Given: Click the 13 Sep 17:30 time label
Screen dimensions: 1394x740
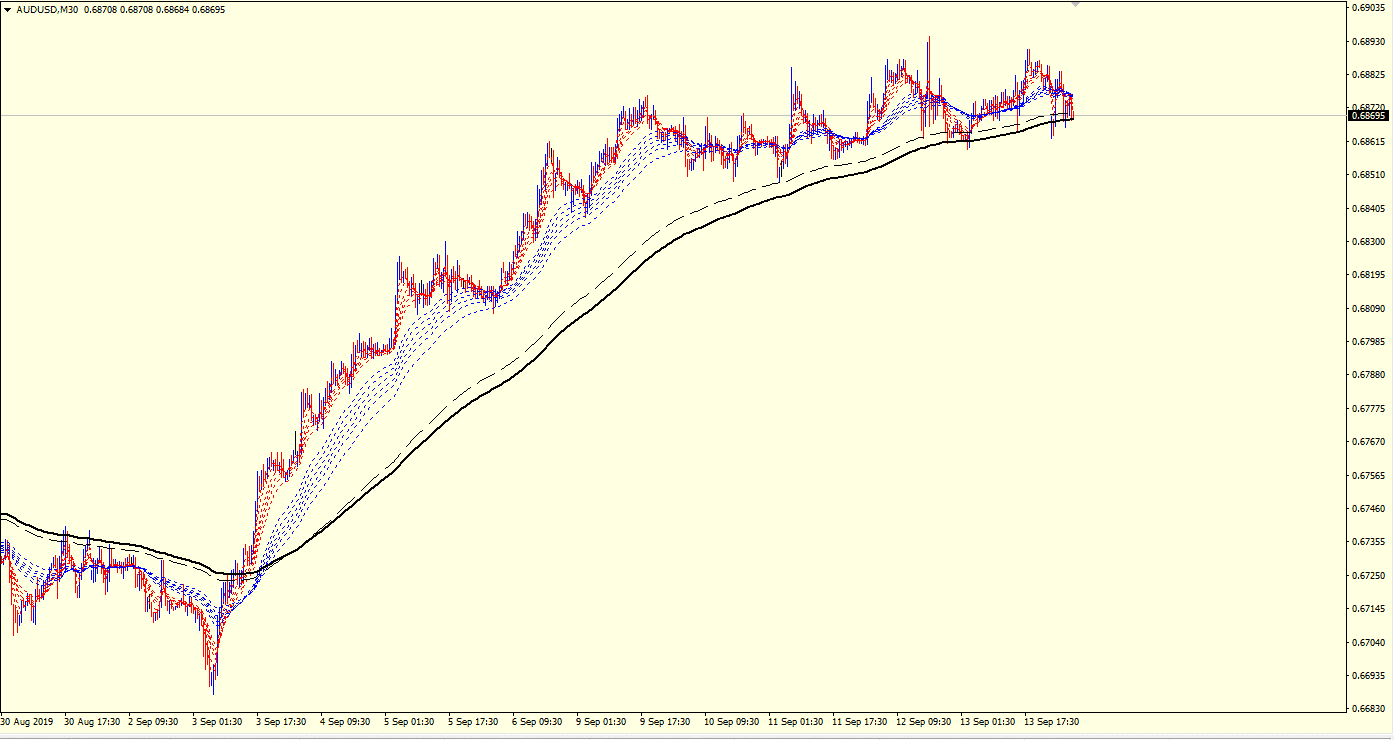Looking at the screenshot, I should coord(1052,721).
